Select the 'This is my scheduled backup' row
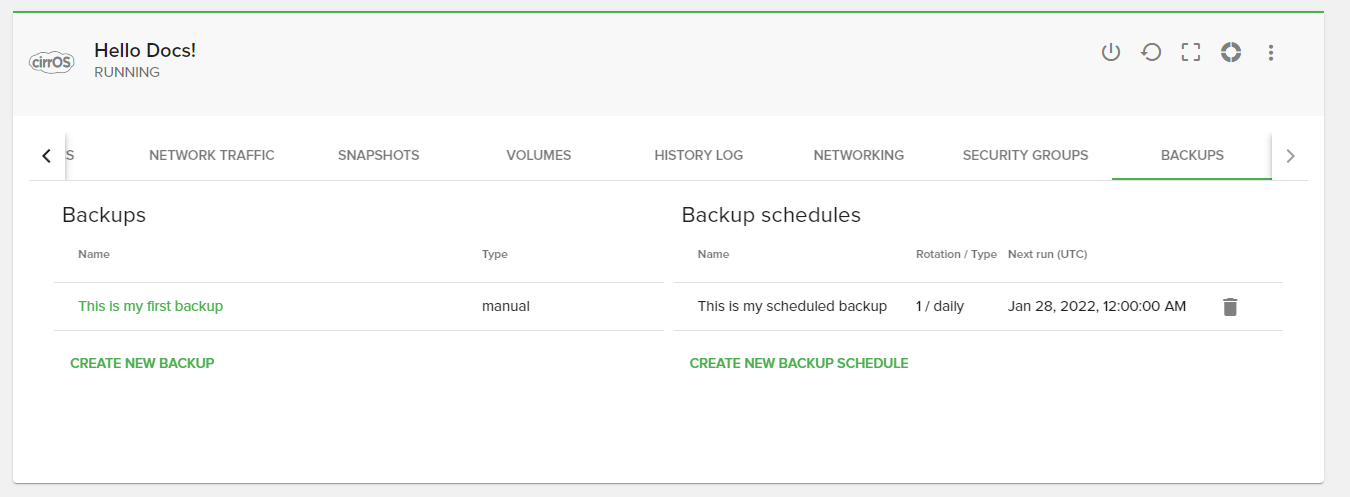 coord(792,306)
